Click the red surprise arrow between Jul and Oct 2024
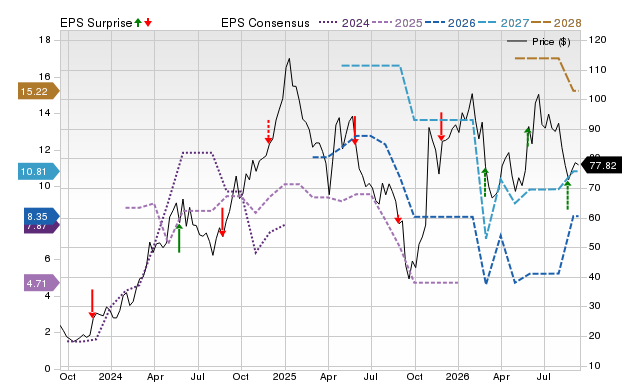The image size is (640, 382). coord(222,222)
